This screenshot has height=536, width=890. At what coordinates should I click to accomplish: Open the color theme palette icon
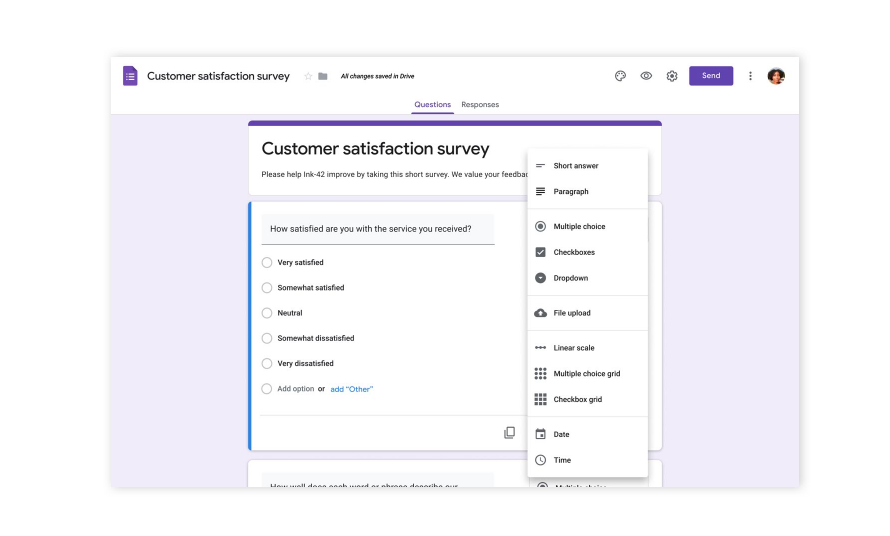(620, 76)
